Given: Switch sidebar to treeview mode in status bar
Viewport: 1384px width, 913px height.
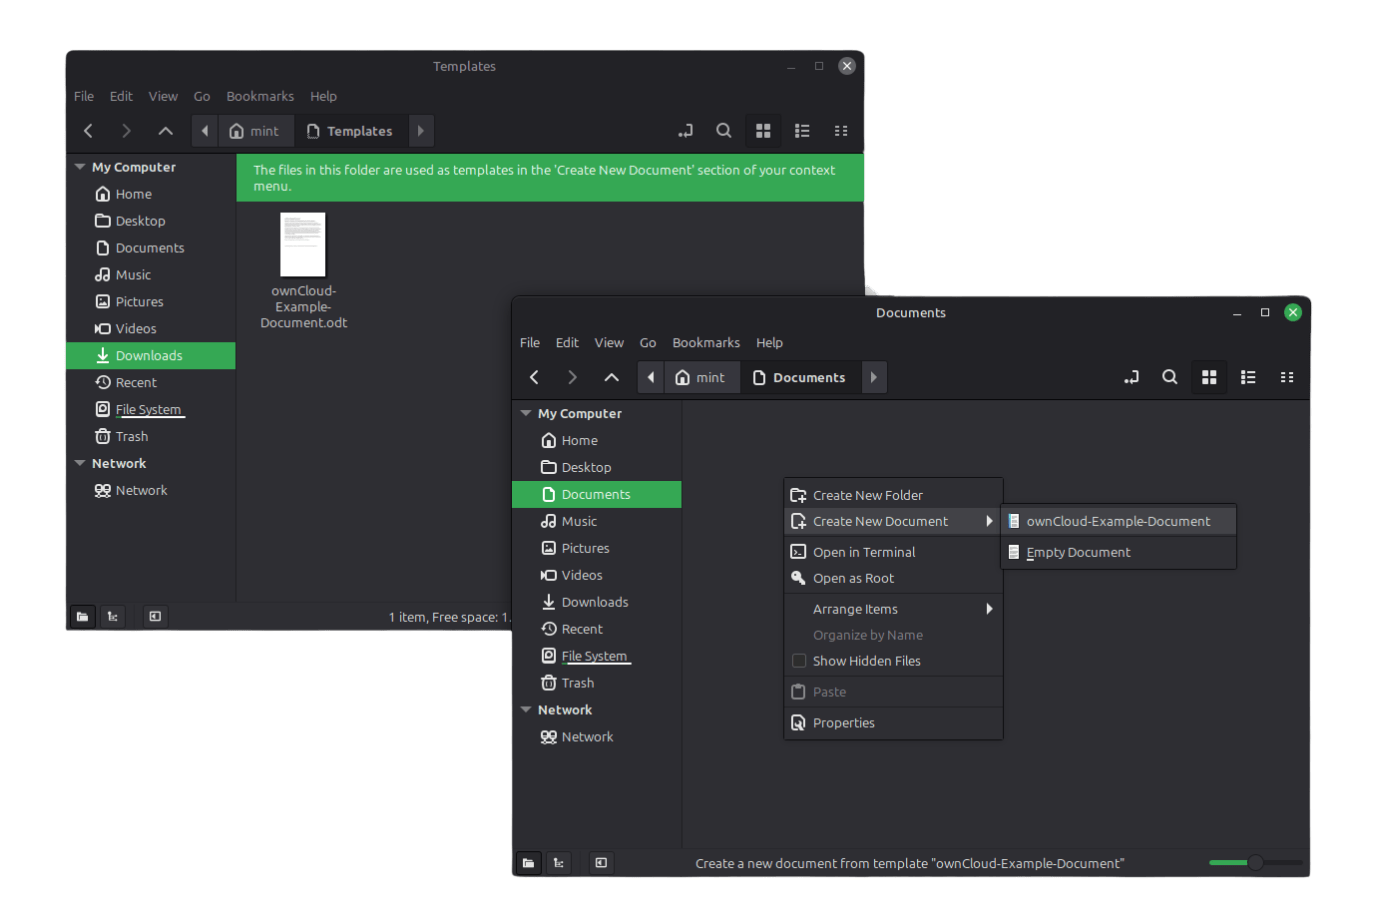Looking at the screenshot, I should [559, 862].
